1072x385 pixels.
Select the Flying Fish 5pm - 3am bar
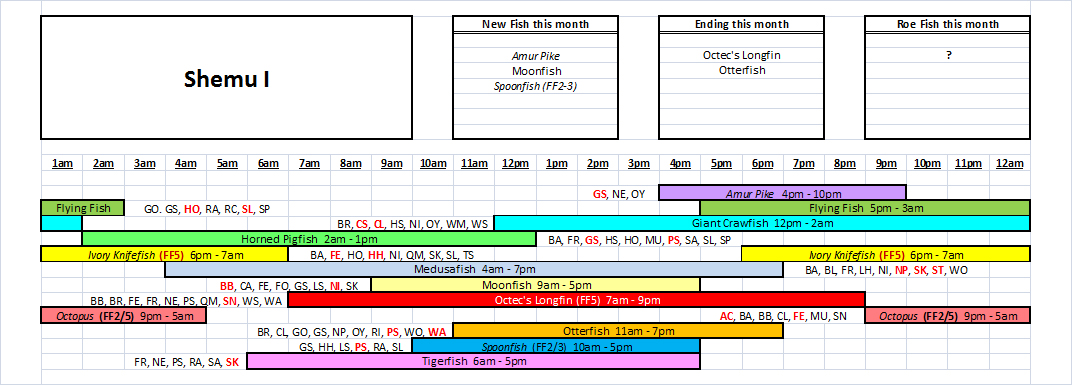click(865, 208)
